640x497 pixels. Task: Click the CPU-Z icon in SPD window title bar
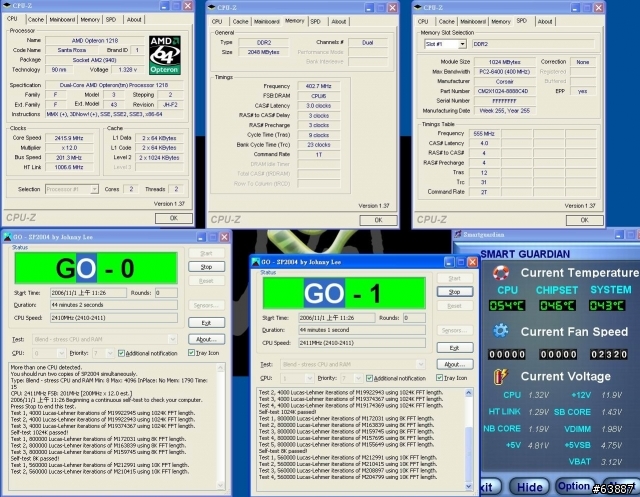(x=418, y=7)
